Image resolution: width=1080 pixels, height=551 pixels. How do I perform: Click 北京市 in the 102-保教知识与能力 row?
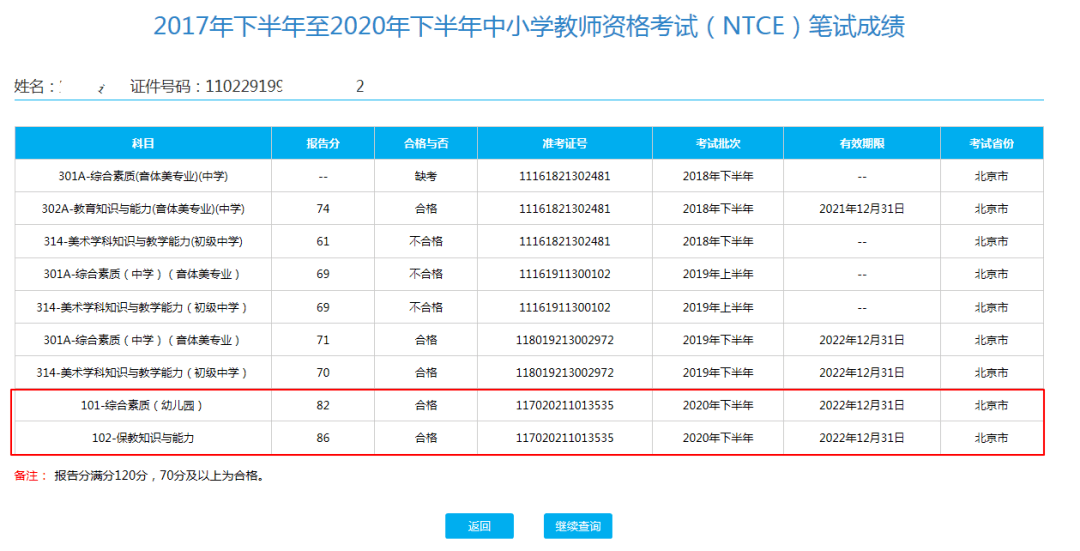(x=992, y=438)
